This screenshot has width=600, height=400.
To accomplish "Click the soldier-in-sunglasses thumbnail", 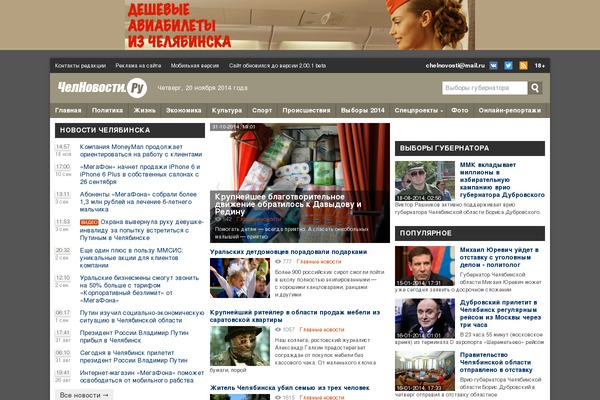I will pos(425,181).
